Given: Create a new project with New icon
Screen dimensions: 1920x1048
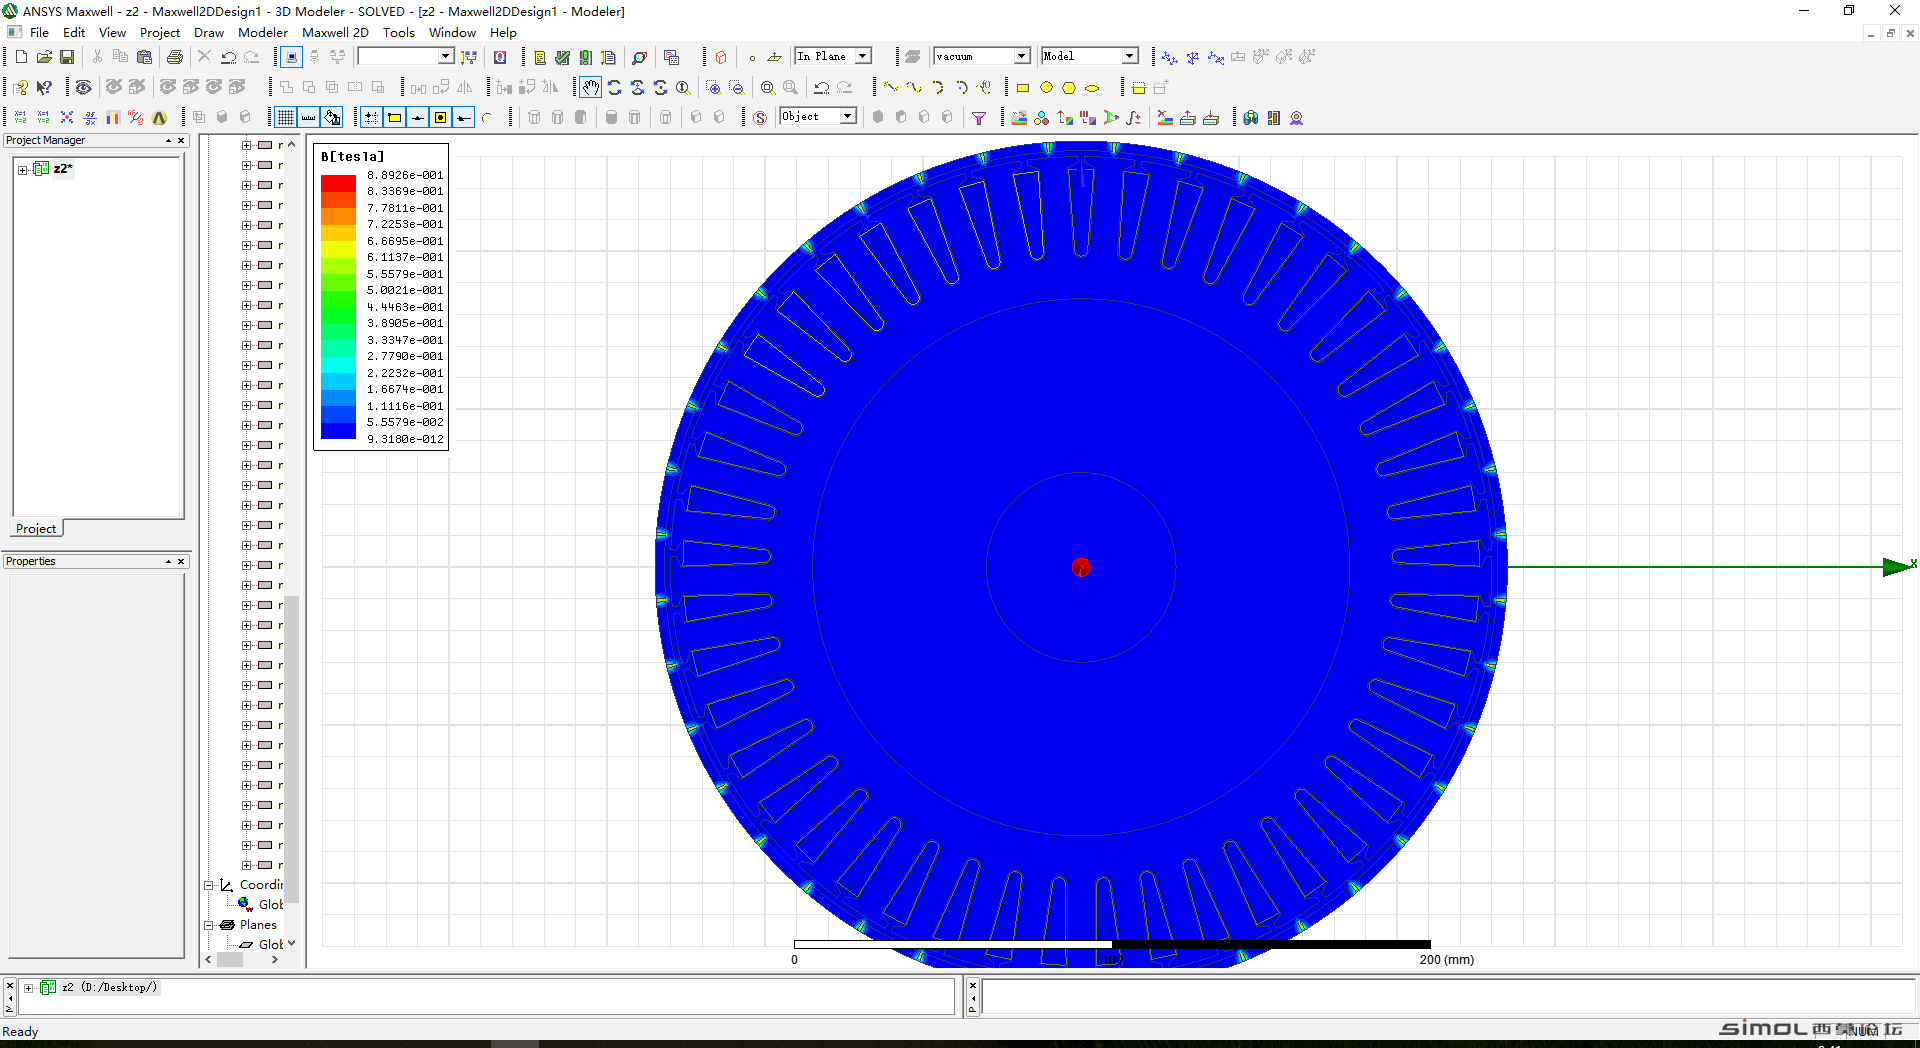Looking at the screenshot, I should pos(21,57).
